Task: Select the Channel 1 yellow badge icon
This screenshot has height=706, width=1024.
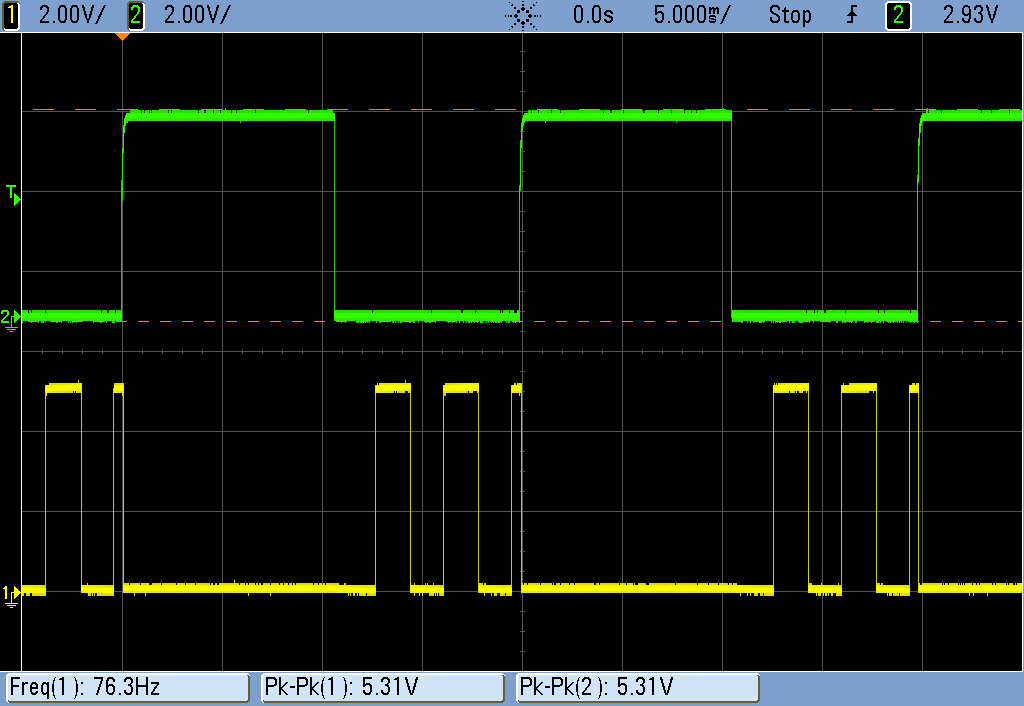Action: (11, 15)
